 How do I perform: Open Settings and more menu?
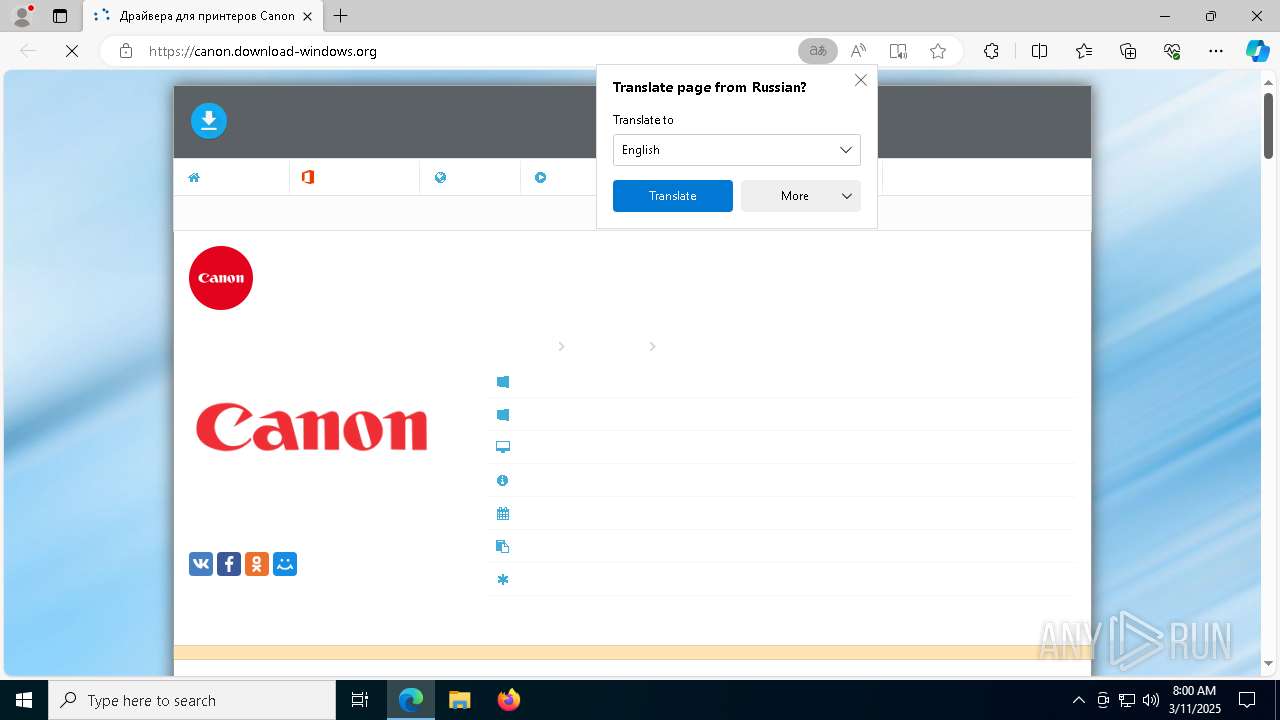coord(1216,51)
